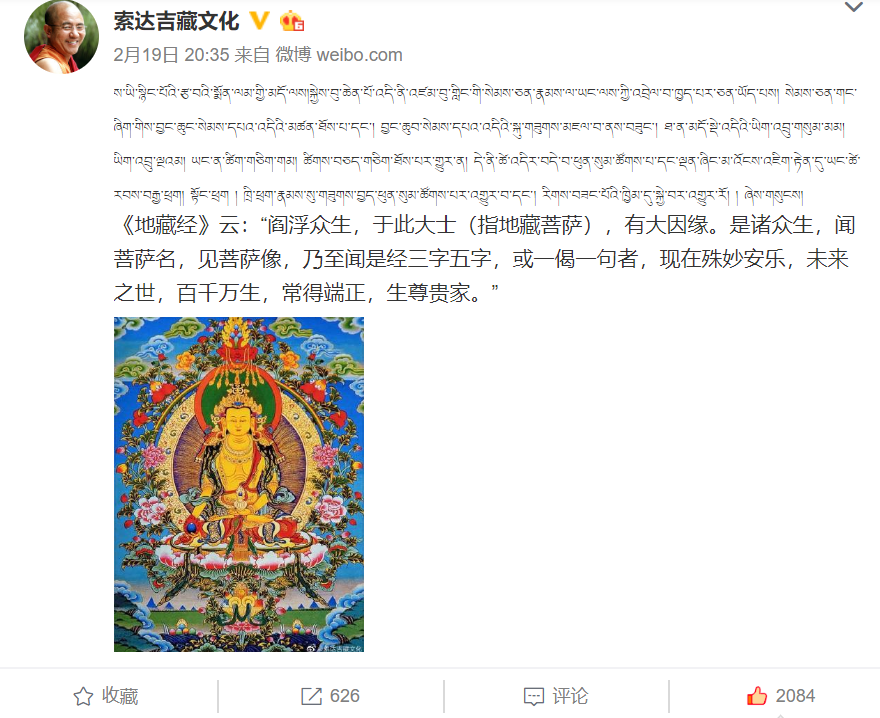The image size is (880, 718).
Task: Click the Tibetan script paragraph text
Action: 486,144
